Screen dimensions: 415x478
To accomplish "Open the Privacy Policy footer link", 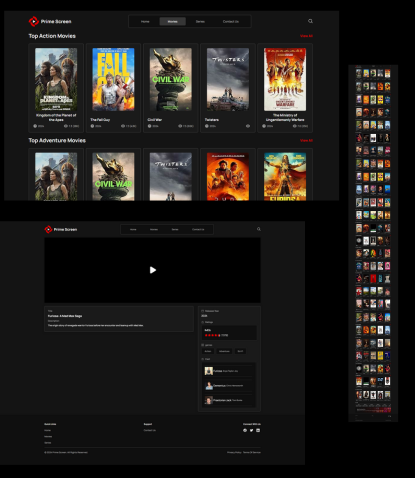I will tap(234, 452).
